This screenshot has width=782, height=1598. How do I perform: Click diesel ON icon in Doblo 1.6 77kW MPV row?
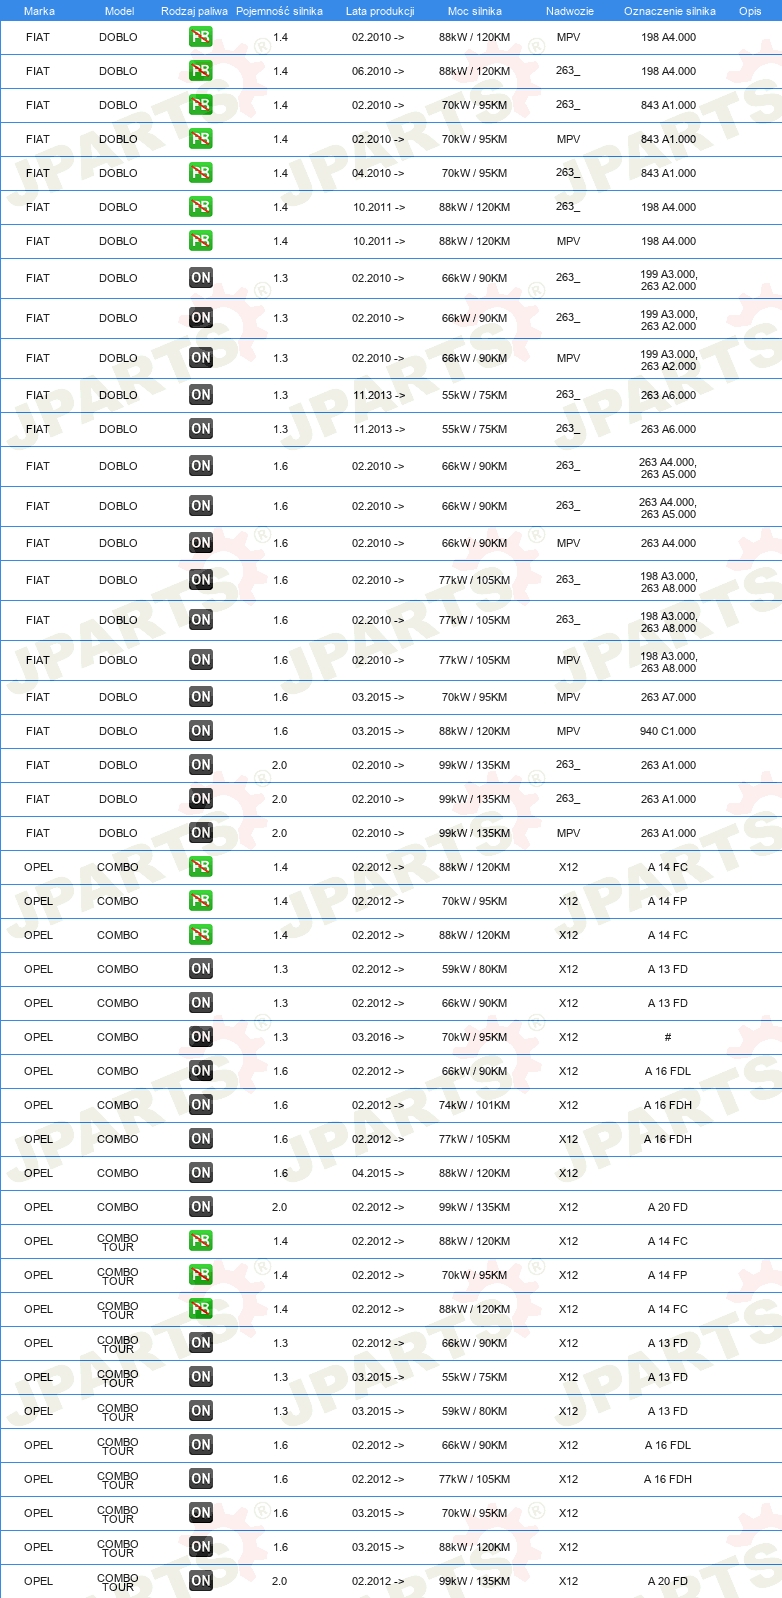pyautogui.click(x=201, y=660)
